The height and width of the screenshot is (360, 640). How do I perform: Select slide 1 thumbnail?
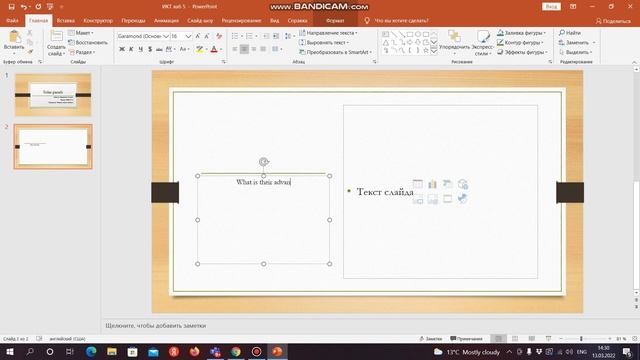point(53,95)
